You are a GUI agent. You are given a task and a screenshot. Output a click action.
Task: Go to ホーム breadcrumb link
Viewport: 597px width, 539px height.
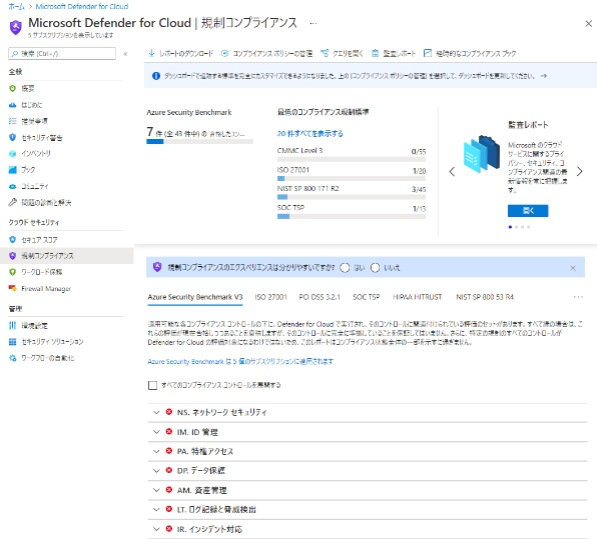click(x=16, y=6)
